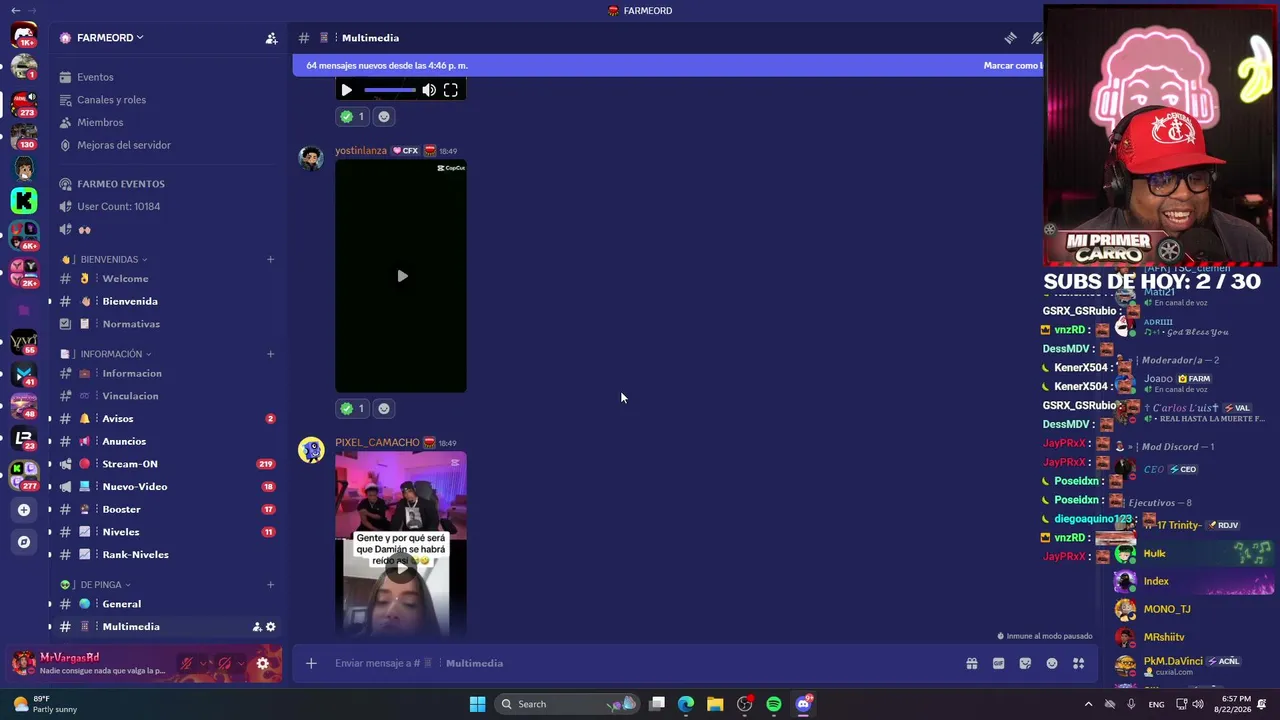Toggle the taskbar microphone tray icon
The image size is (1280, 720).
pyautogui.click(x=1131, y=704)
